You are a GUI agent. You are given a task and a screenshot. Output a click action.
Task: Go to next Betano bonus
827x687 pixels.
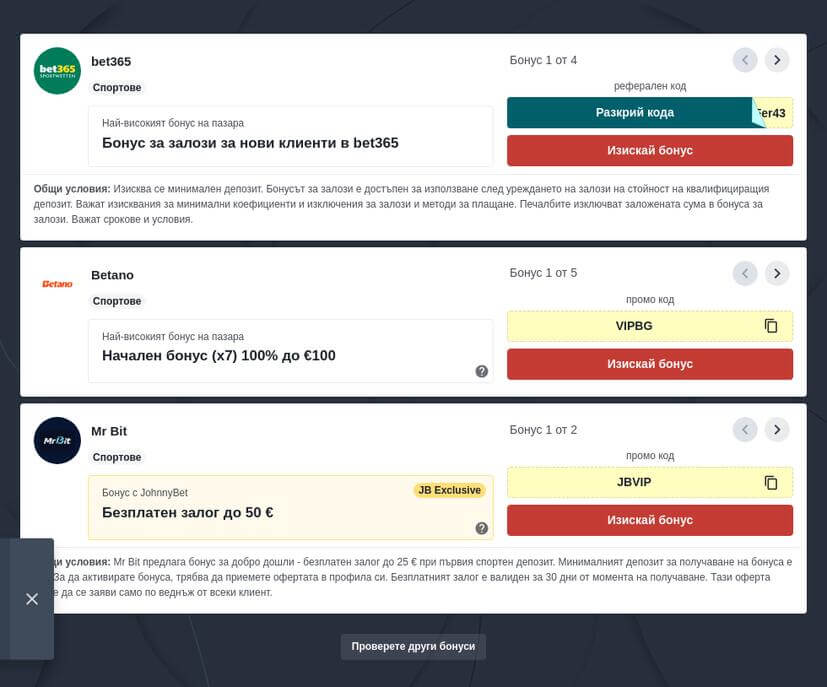click(777, 273)
